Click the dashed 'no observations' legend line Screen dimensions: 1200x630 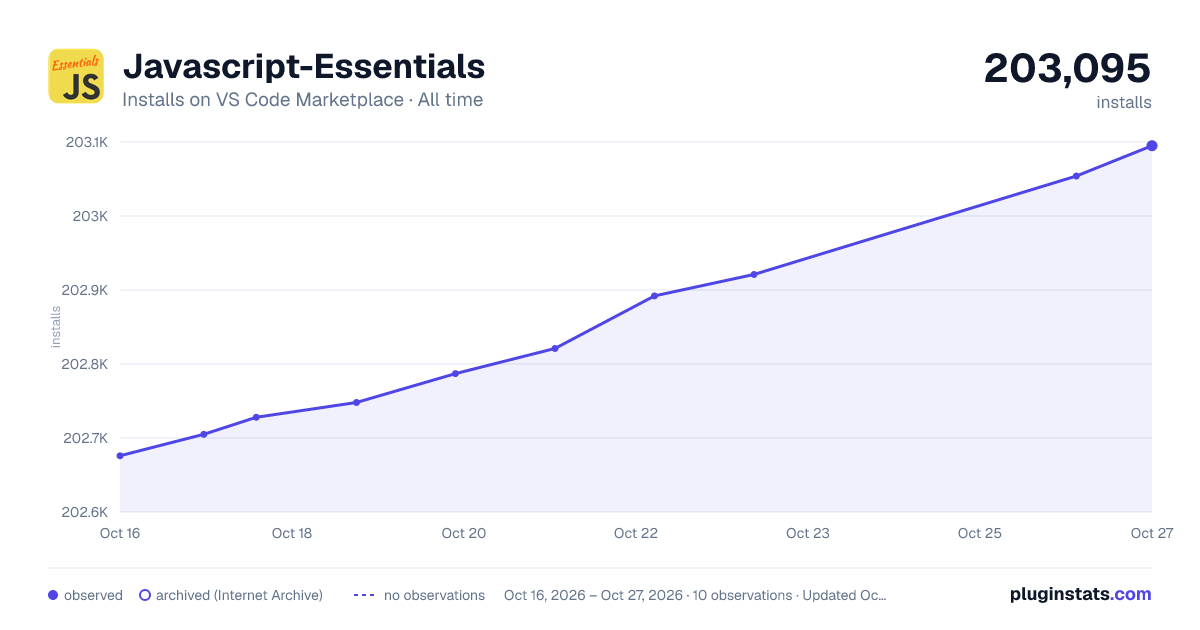[x=364, y=595]
